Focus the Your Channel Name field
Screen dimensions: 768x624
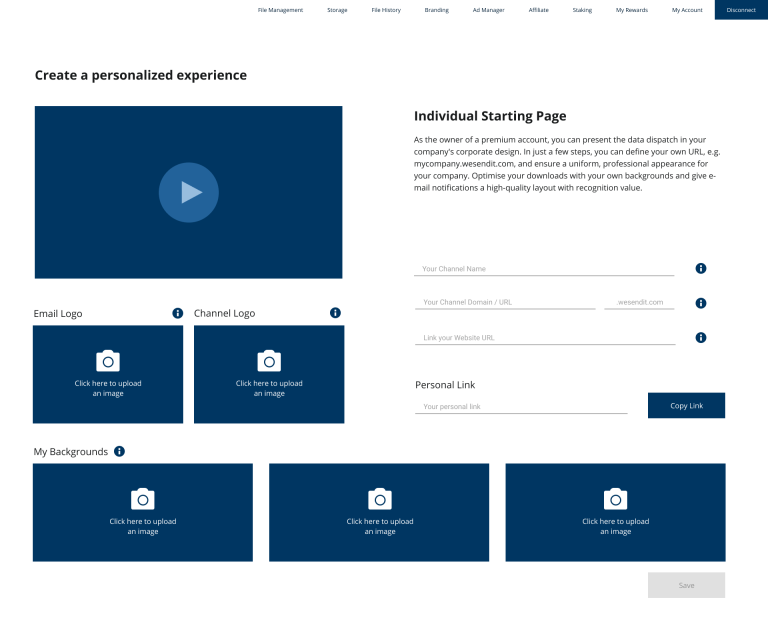[544, 269]
